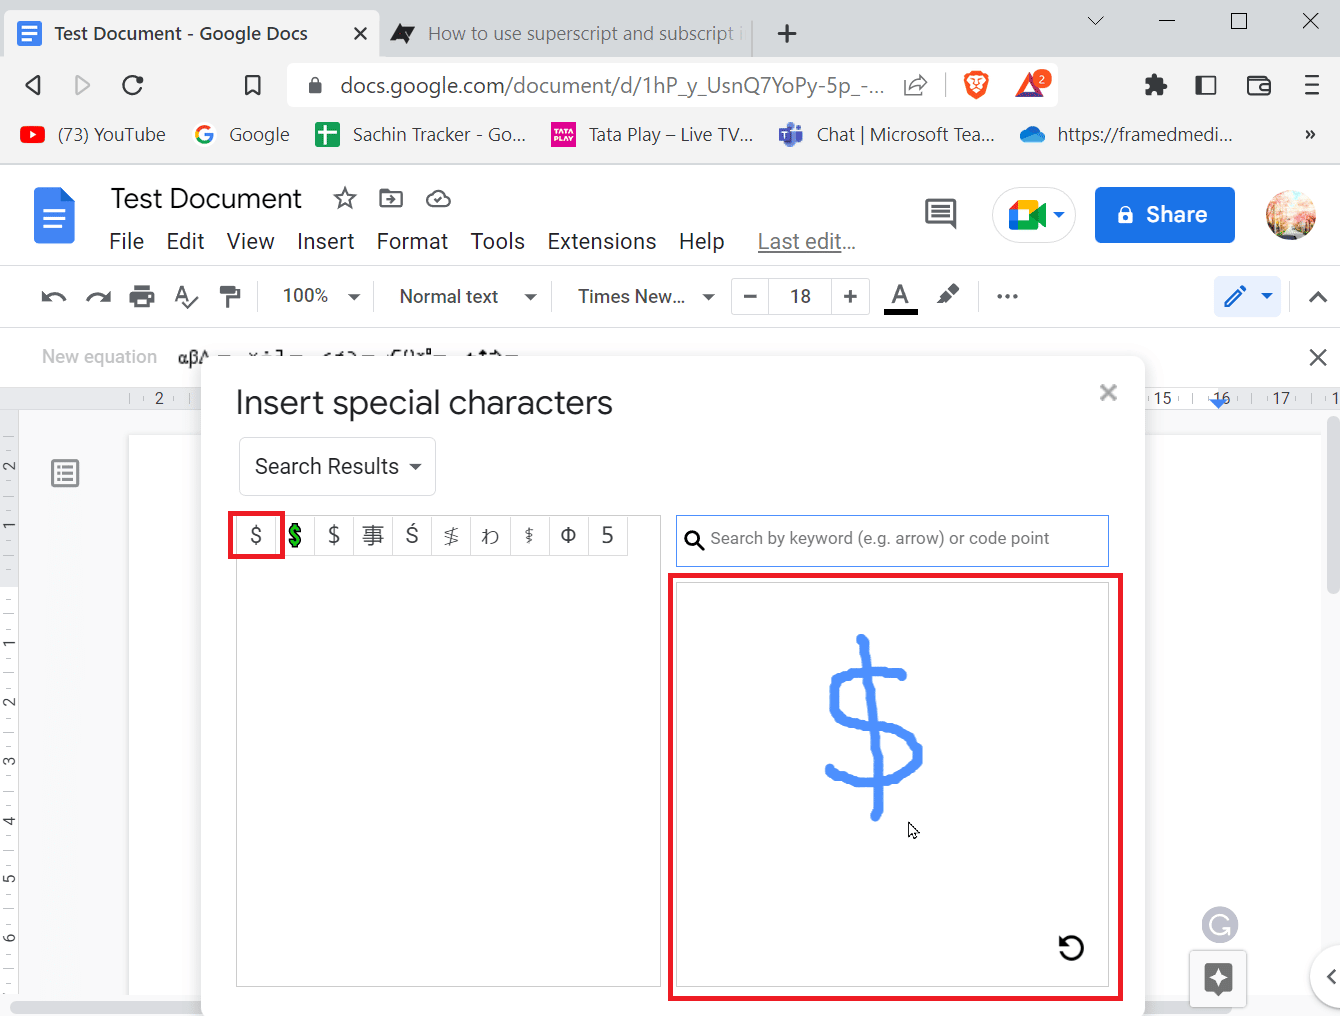Select the highlight color tool
Screen dimensions: 1340x1016
coord(947,296)
